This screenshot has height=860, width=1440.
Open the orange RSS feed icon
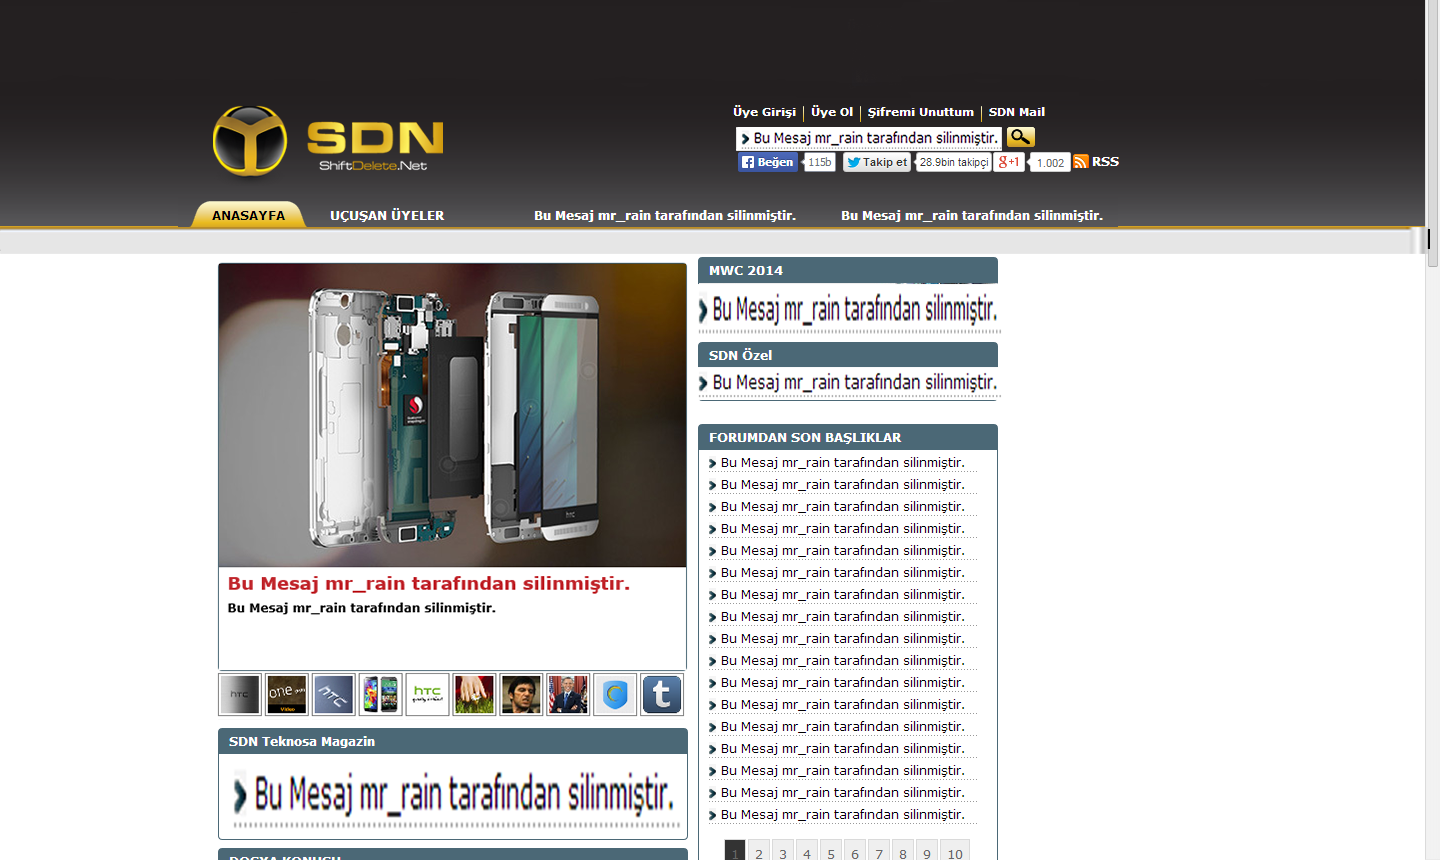coord(1080,161)
